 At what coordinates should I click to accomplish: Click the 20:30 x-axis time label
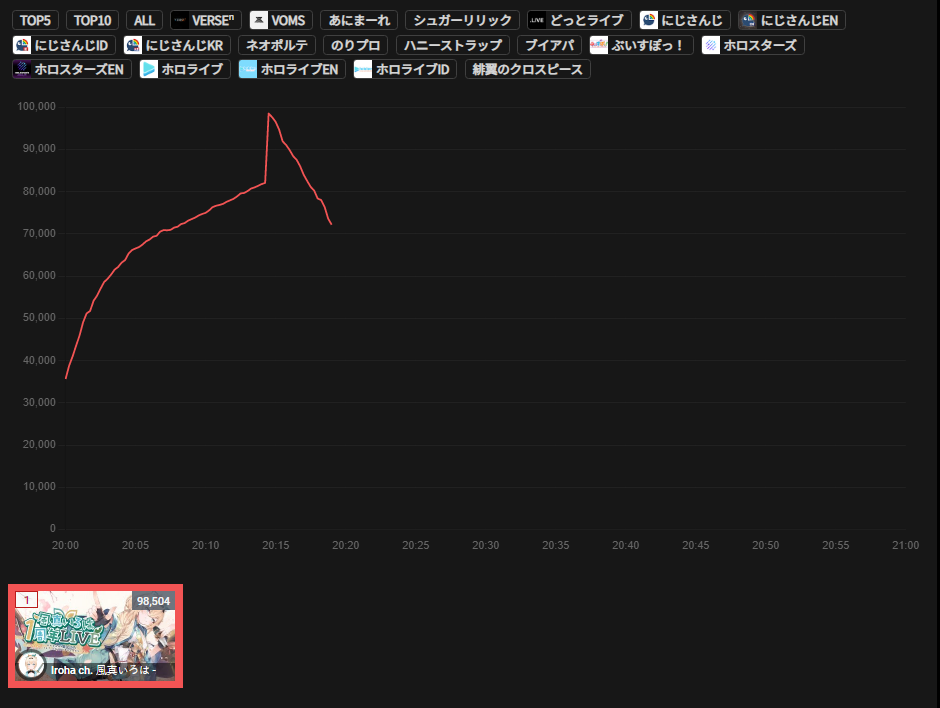coord(486,545)
